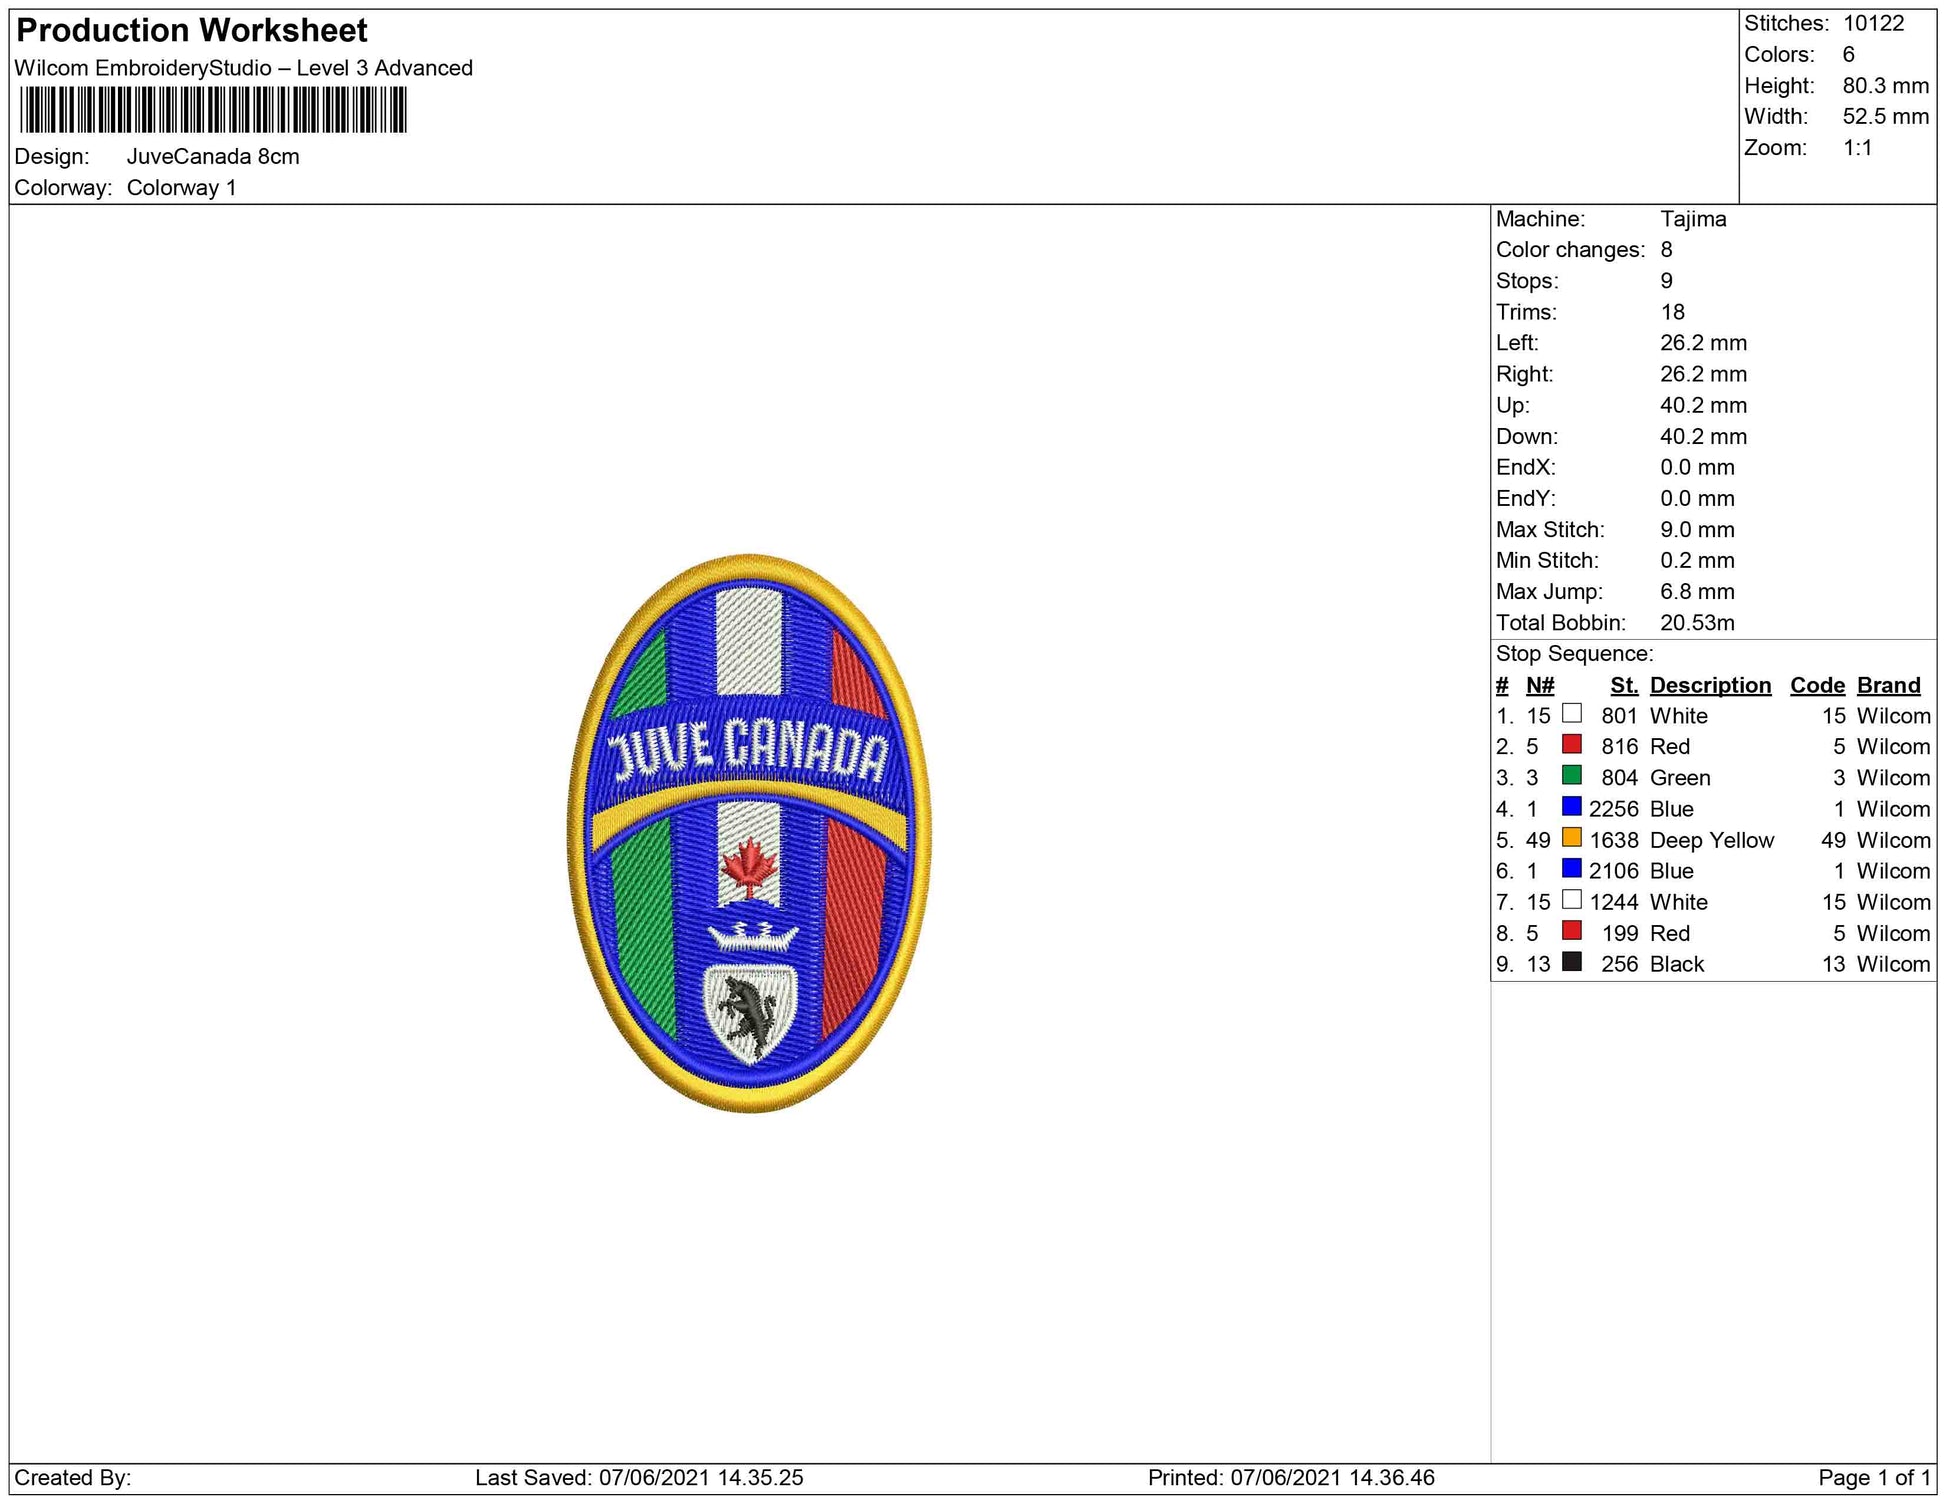Click the crown icon on the badge

pyautogui.click(x=752, y=937)
